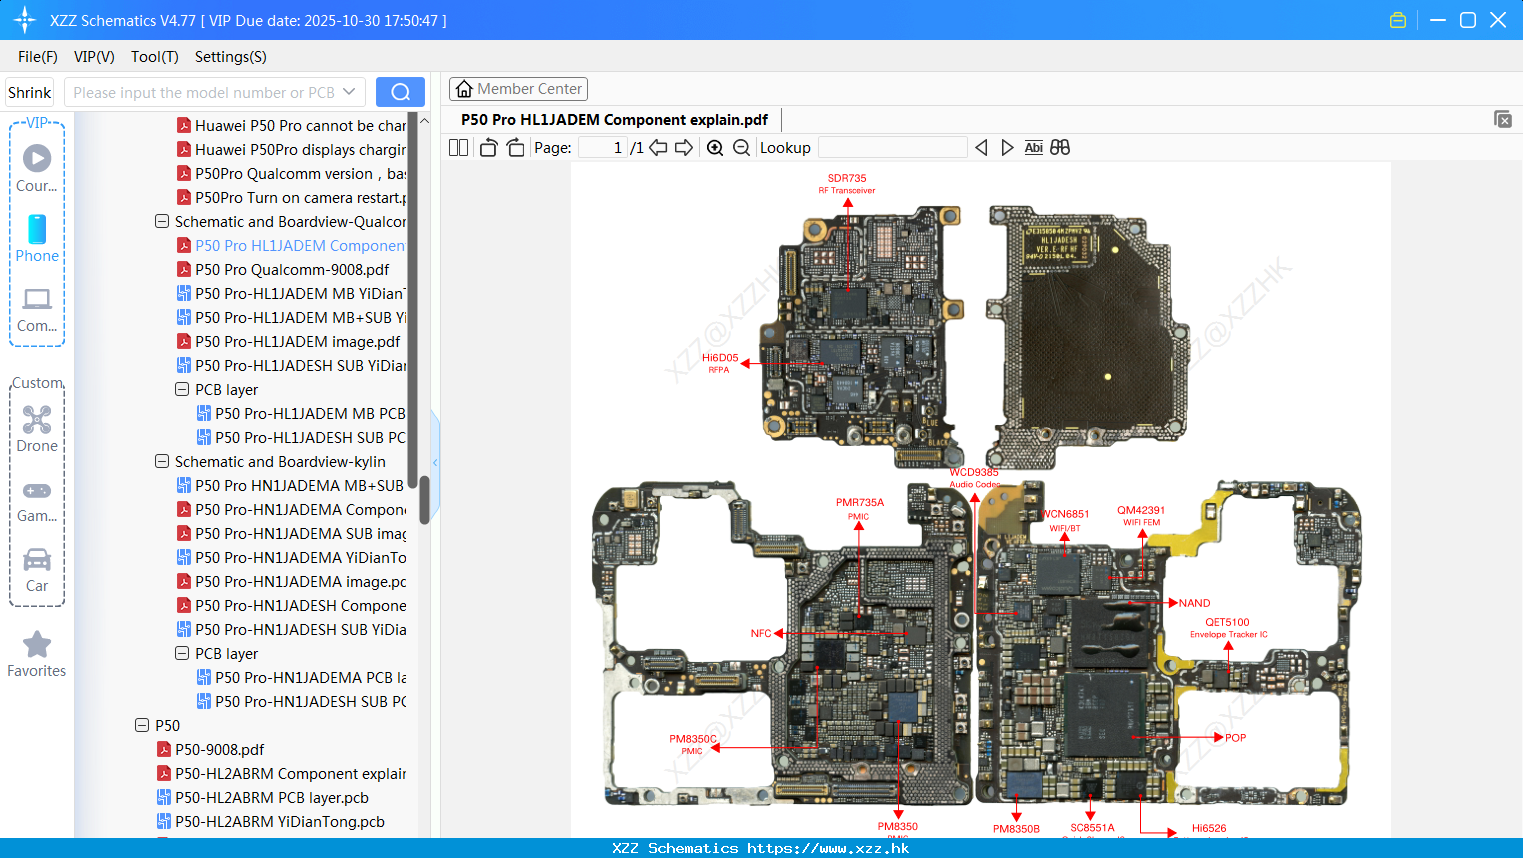Open model number dropdown arrow

(349, 92)
